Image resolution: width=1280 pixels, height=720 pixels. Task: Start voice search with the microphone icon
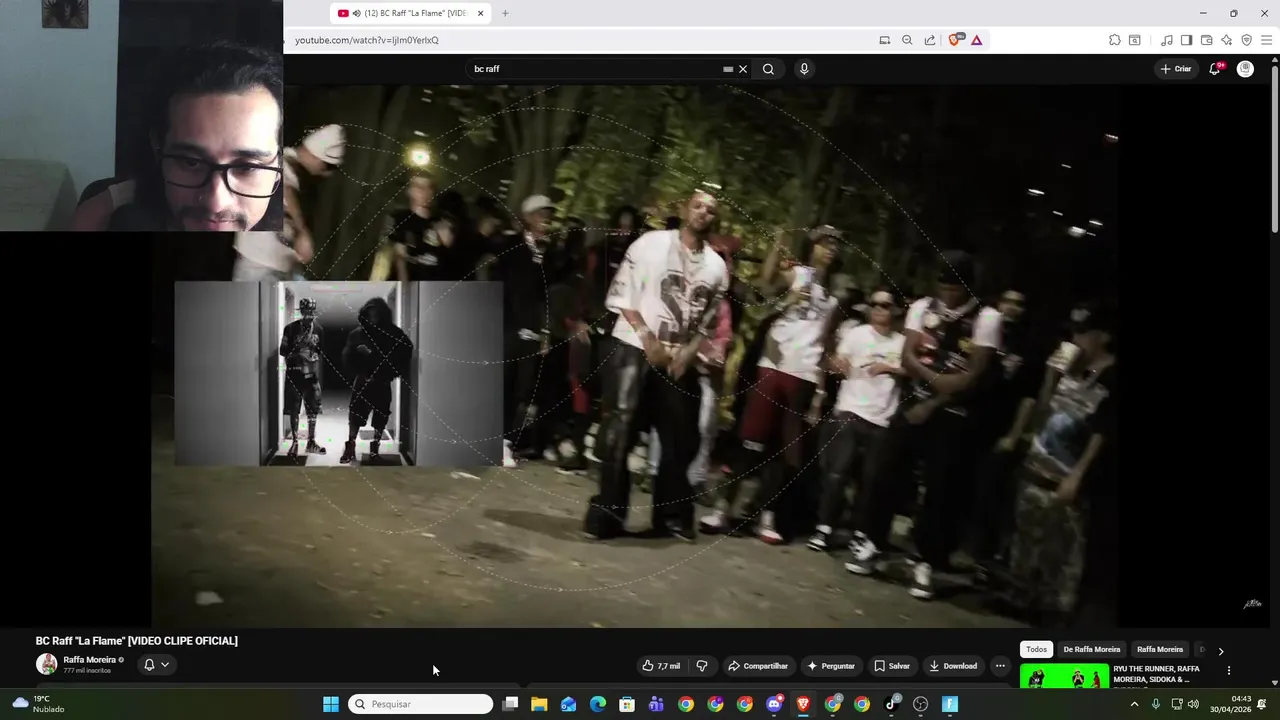pos(804,69)
